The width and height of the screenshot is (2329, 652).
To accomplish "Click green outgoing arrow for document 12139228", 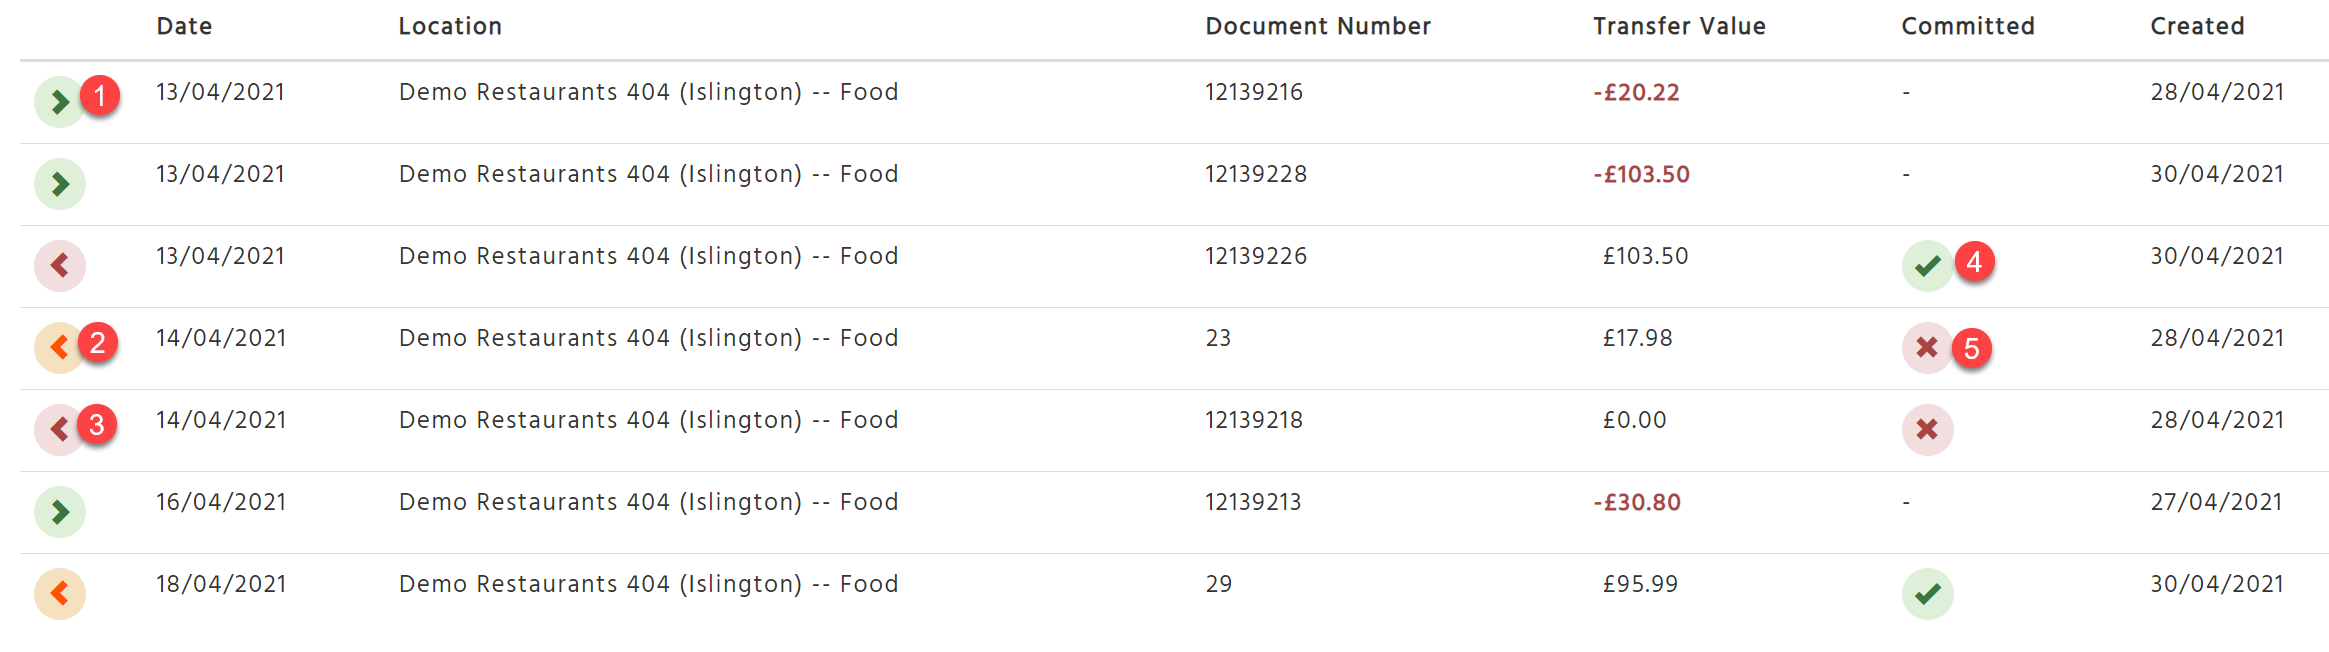I will (59, 184).
